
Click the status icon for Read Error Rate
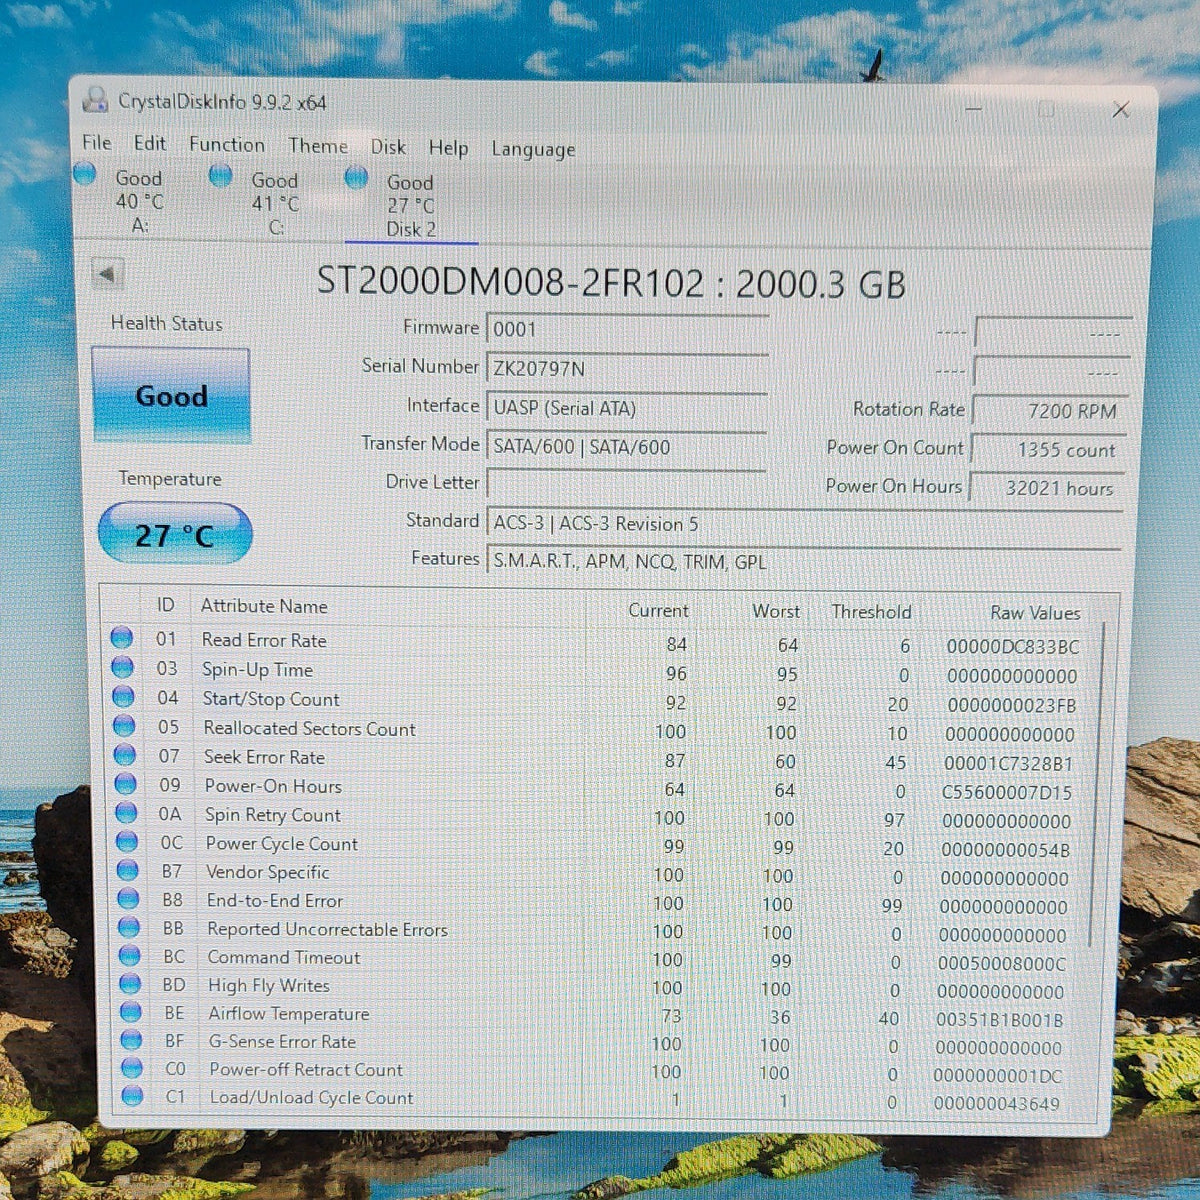122,637
